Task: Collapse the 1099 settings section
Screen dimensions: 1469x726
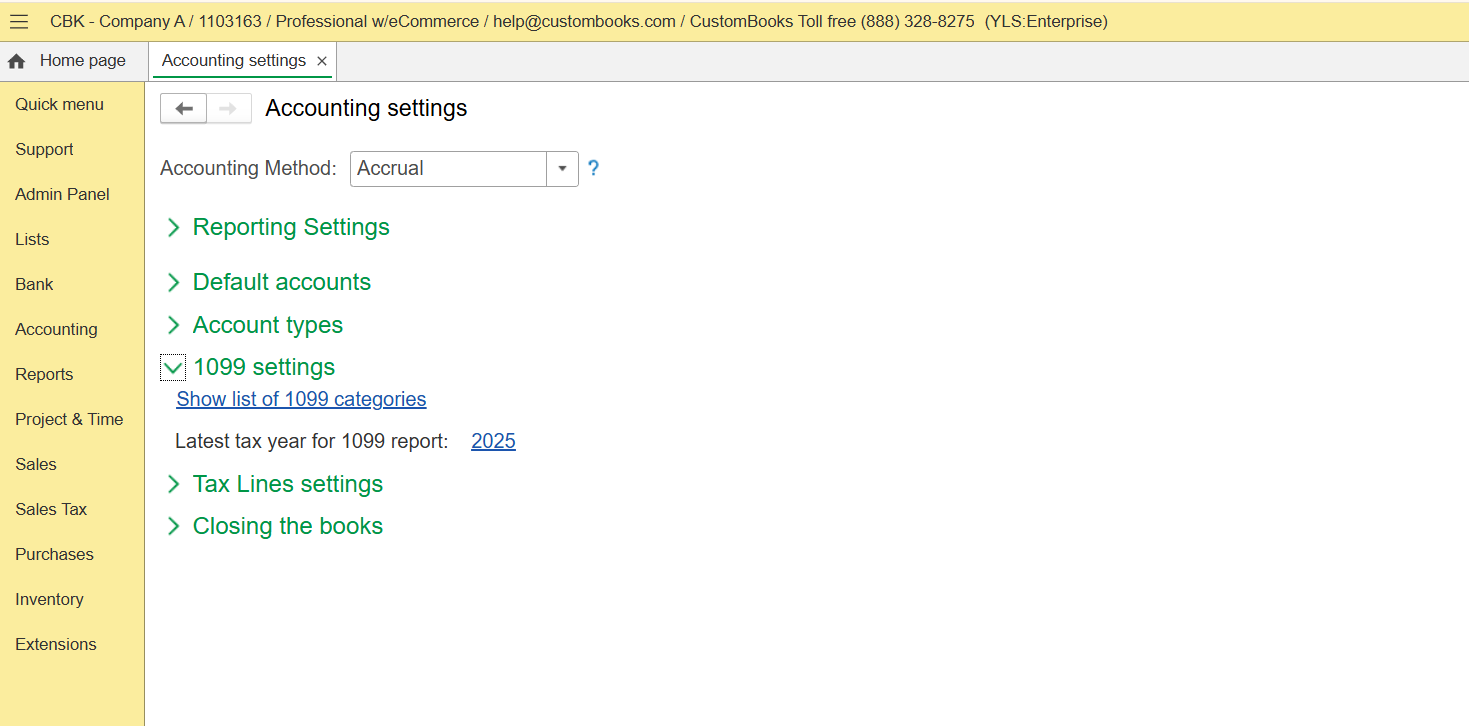Action: 174,368
